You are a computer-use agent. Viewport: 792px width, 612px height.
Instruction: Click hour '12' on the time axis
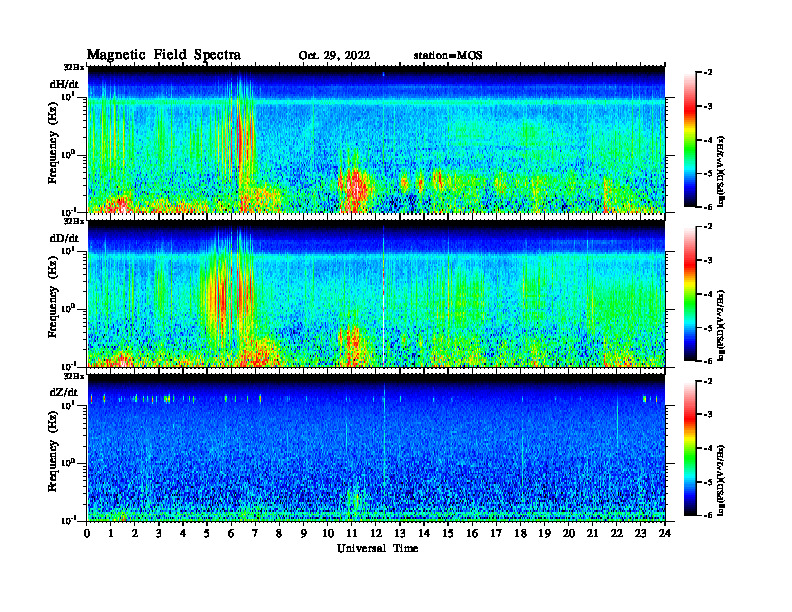coord(376,533)
